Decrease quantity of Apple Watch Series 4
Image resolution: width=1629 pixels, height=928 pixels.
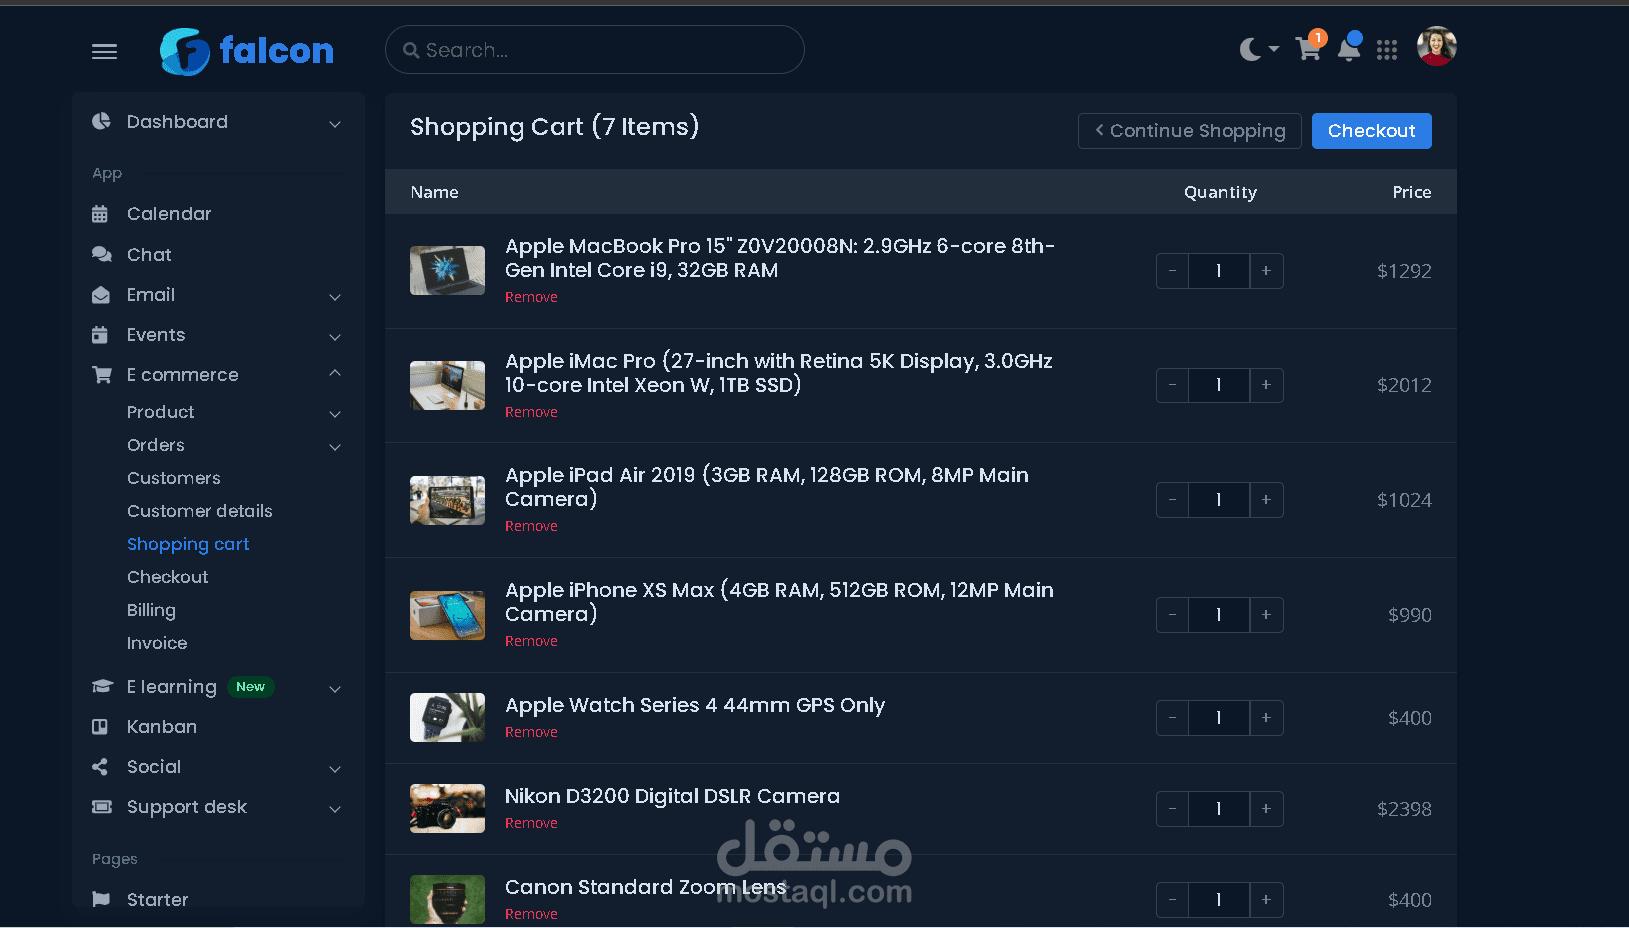click(1172, 718)
